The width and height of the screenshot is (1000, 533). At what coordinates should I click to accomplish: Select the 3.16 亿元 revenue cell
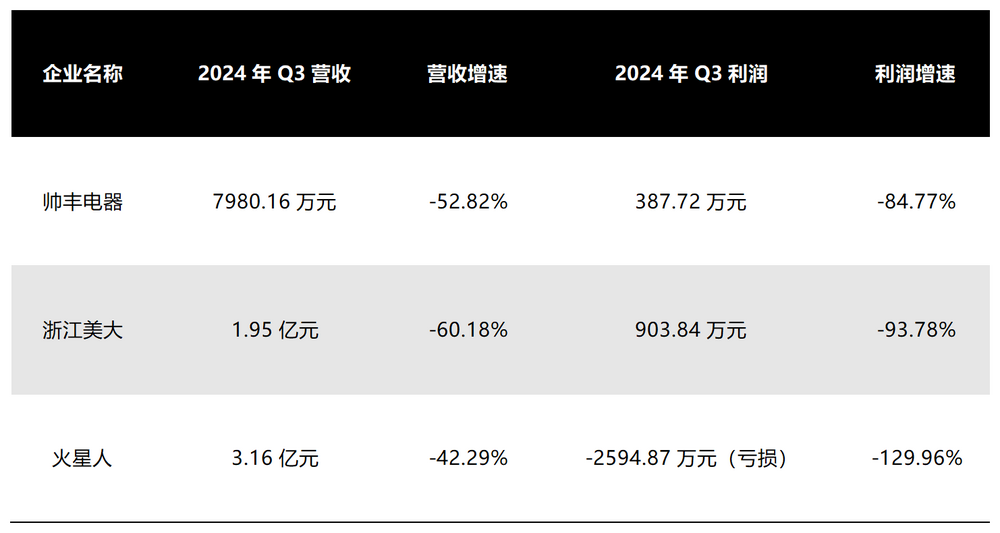275,458
